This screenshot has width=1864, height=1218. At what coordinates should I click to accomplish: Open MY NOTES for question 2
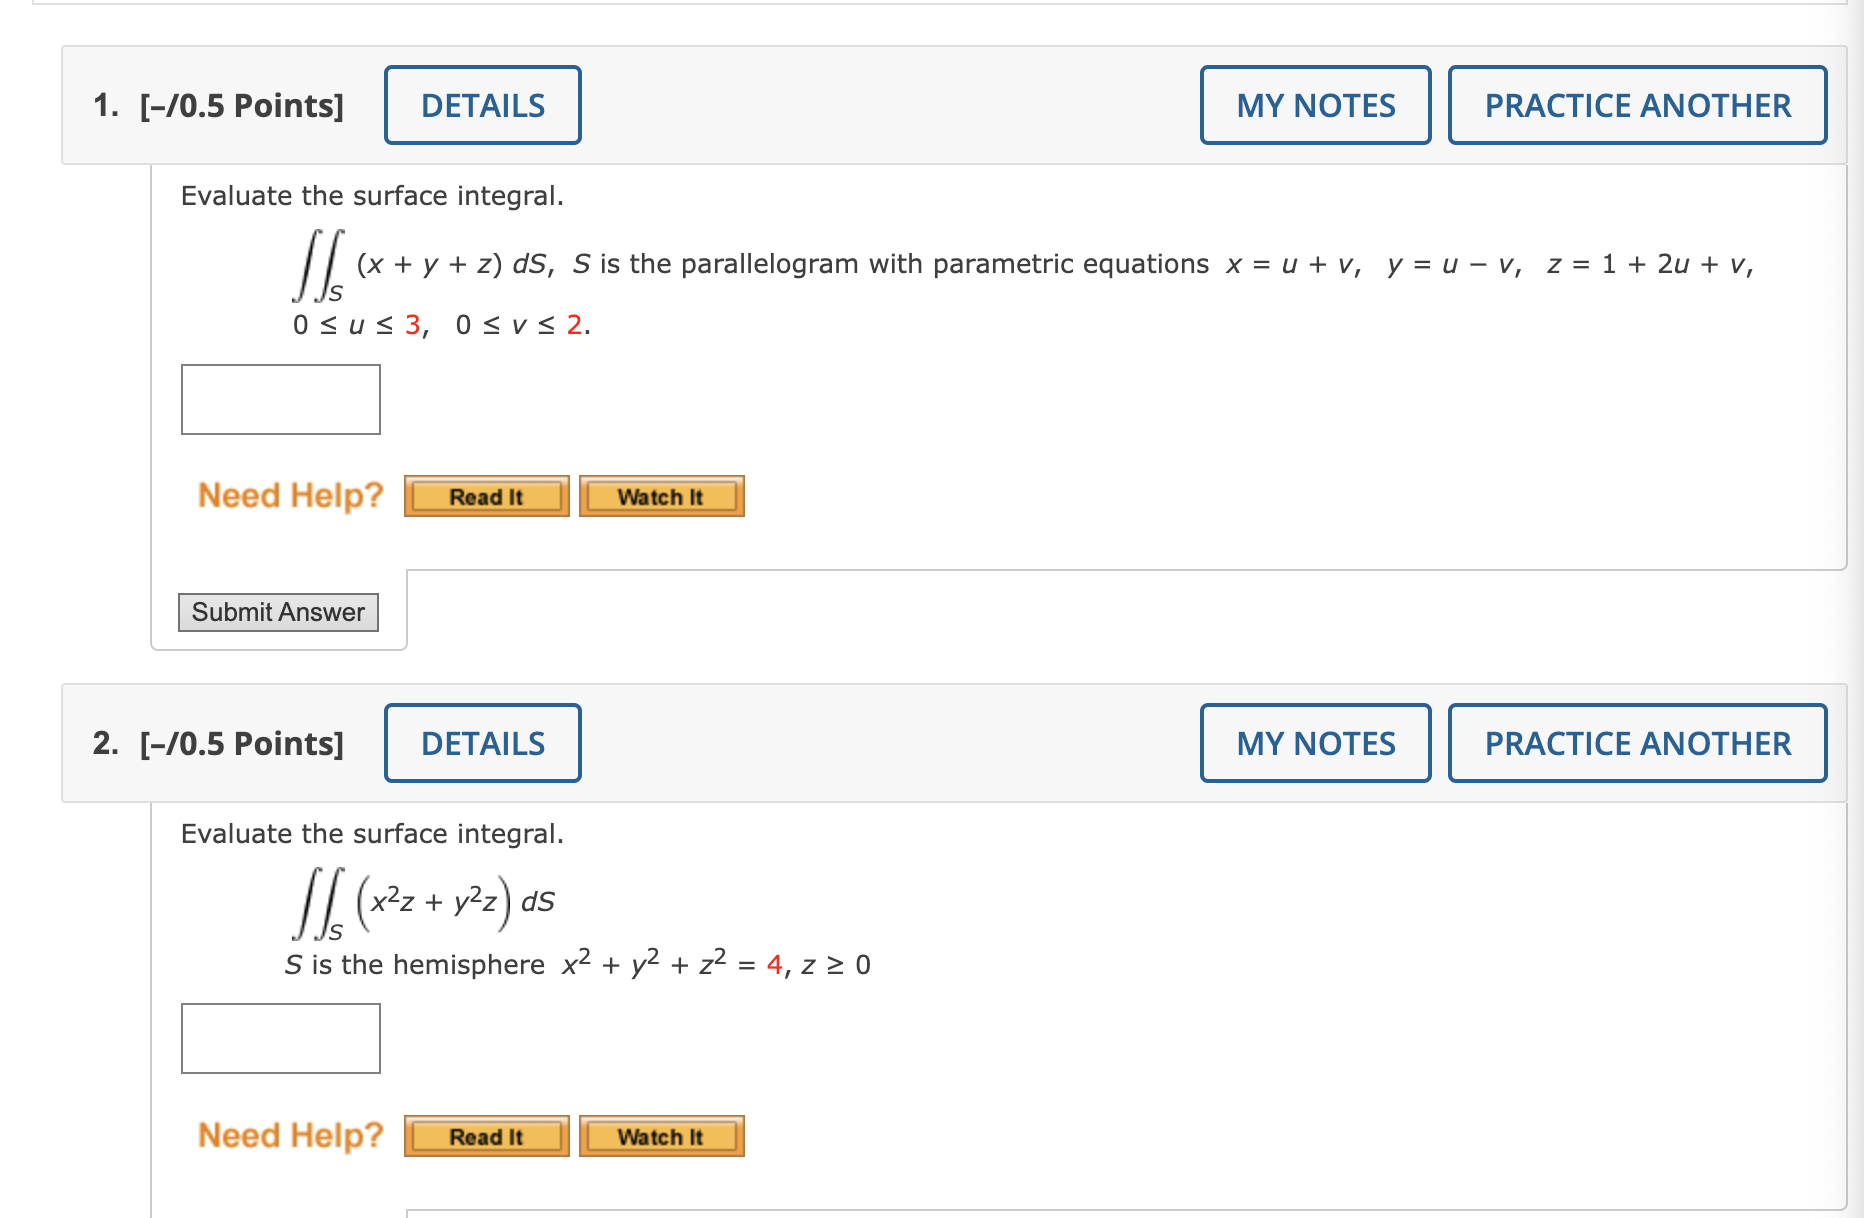[1316, 743]
